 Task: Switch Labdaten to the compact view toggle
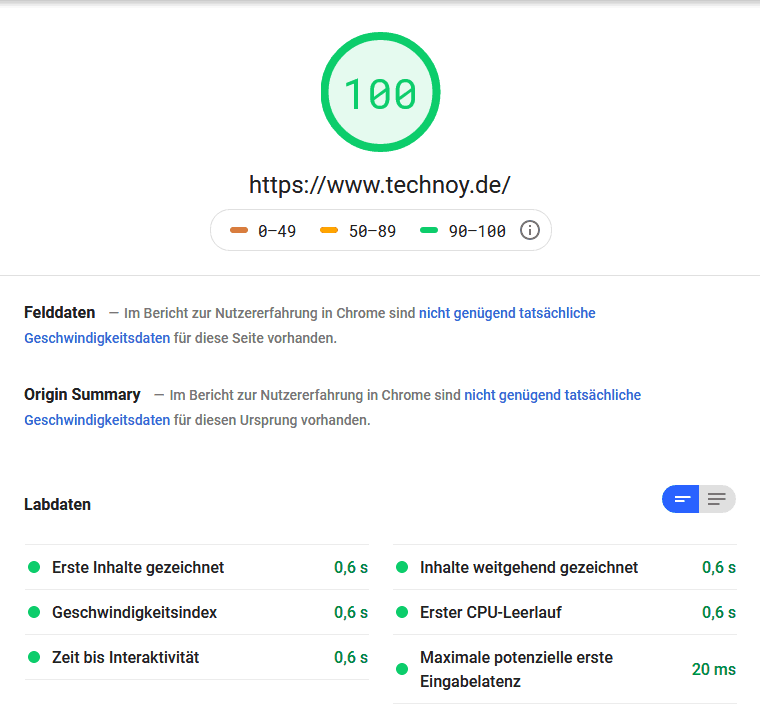[681, 499]
